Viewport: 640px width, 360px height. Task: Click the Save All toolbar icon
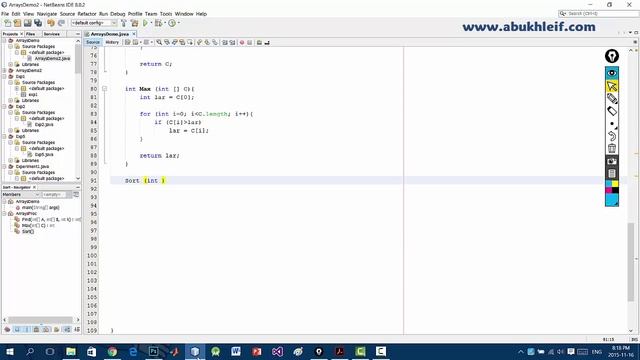(38, 23)
